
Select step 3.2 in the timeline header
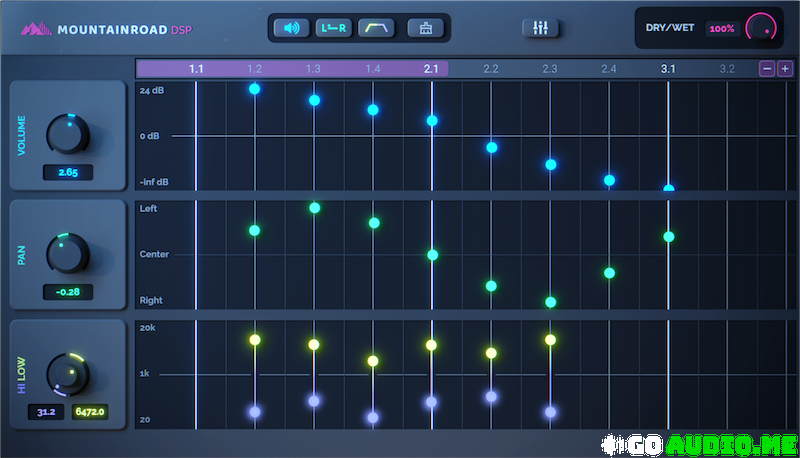tap(727, 69)
